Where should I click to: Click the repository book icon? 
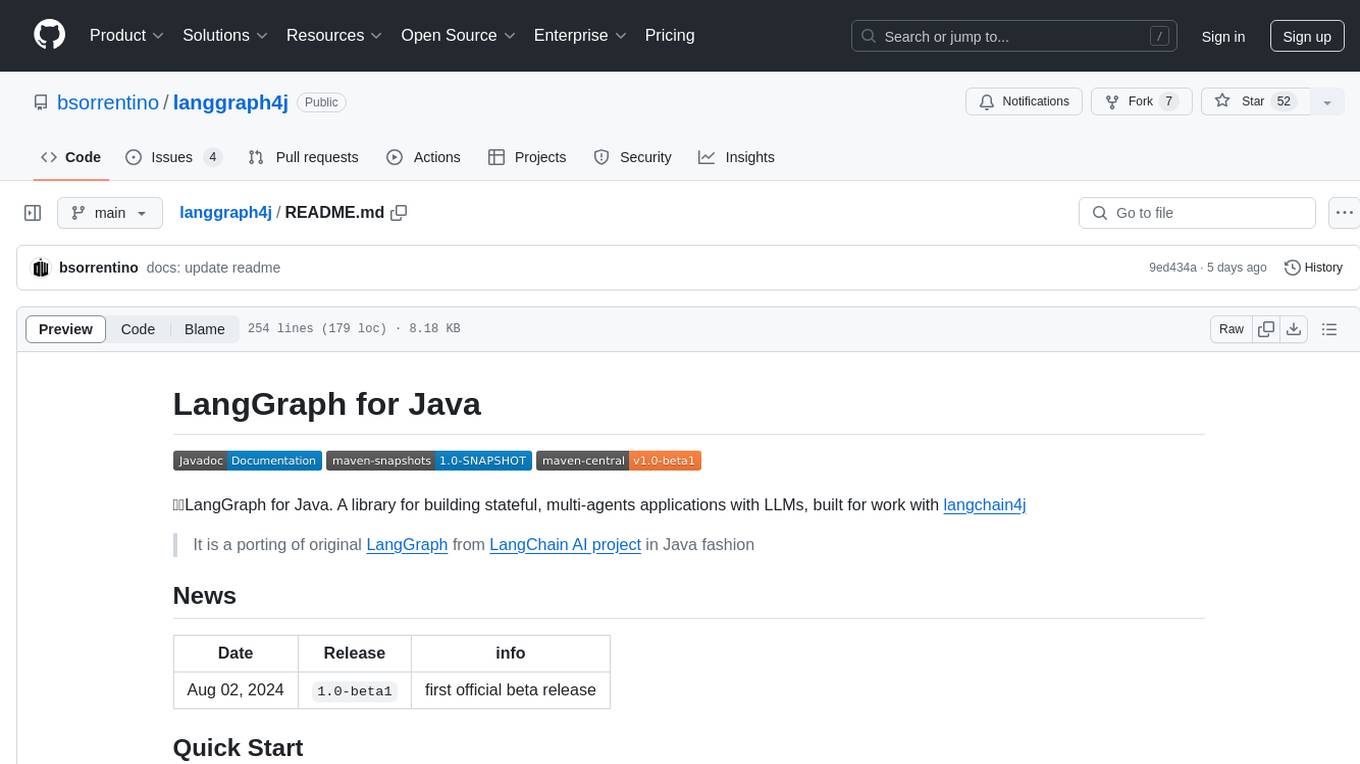coord(41,102)
